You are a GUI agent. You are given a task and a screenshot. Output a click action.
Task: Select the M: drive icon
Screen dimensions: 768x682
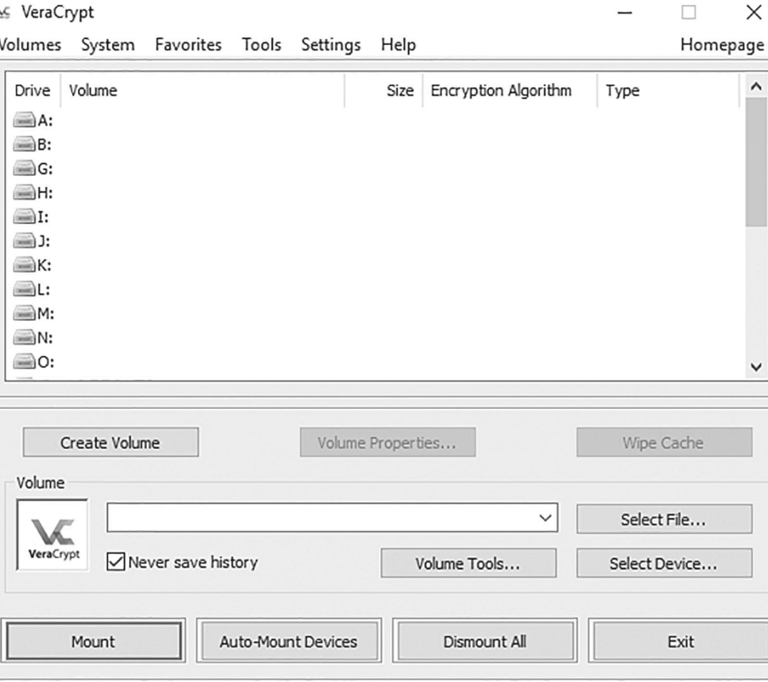click(24, 313)
